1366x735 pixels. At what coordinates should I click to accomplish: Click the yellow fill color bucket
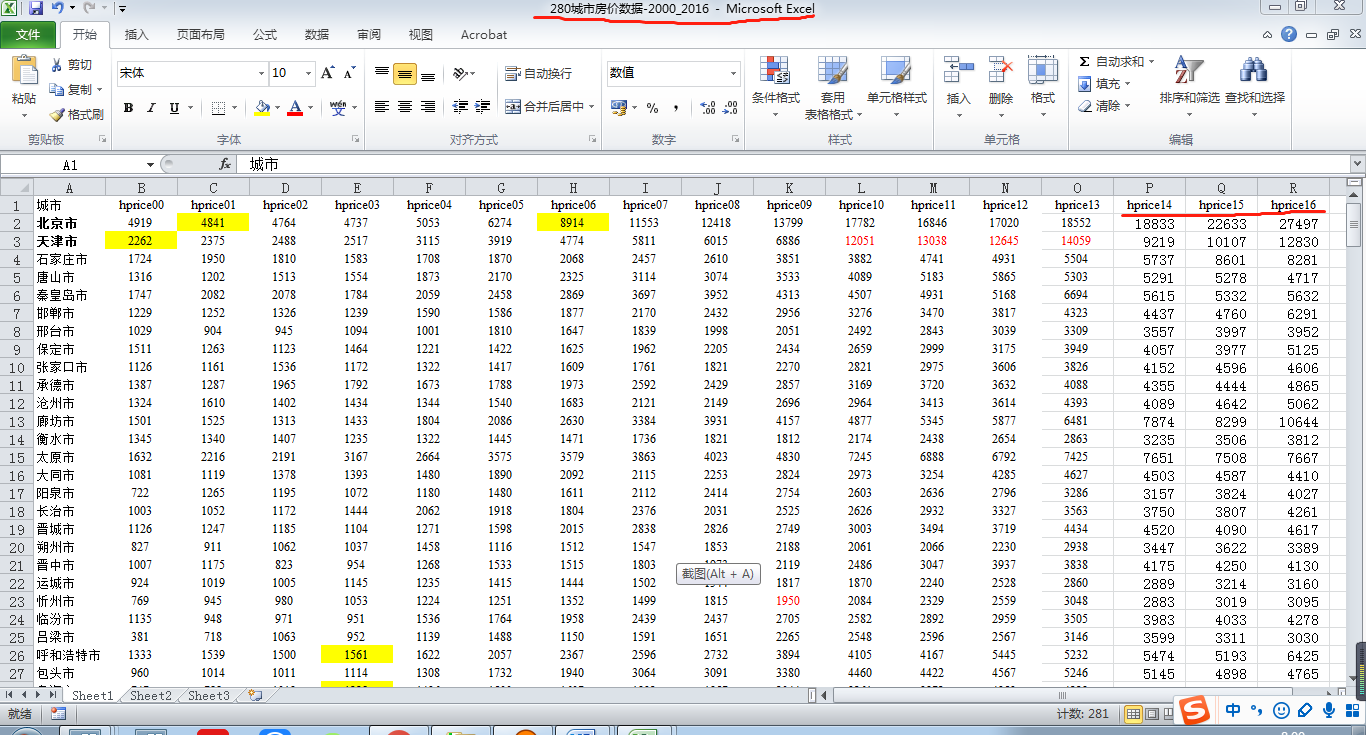click(x=261, y=107)
